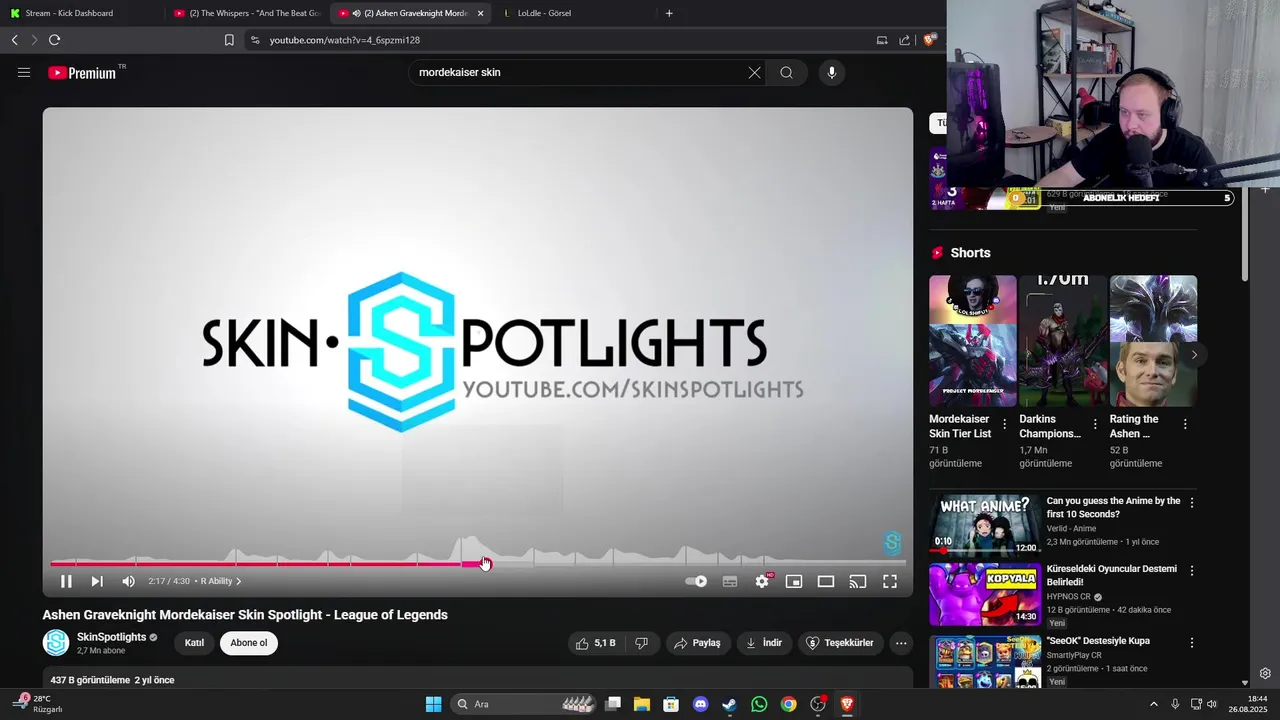
Task: Play the What Anime thumbnail video
Action: (985, 524)
